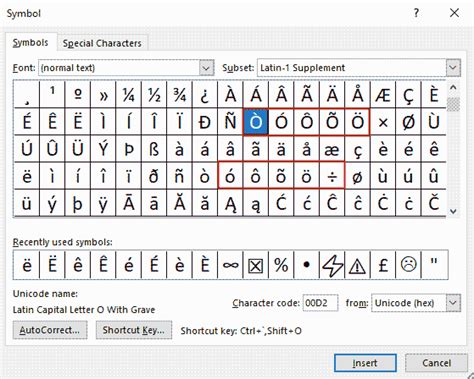474x379 pixels.
Task: Choose the masculine ordinal º symbol
Action: click(x=77, y=95)
